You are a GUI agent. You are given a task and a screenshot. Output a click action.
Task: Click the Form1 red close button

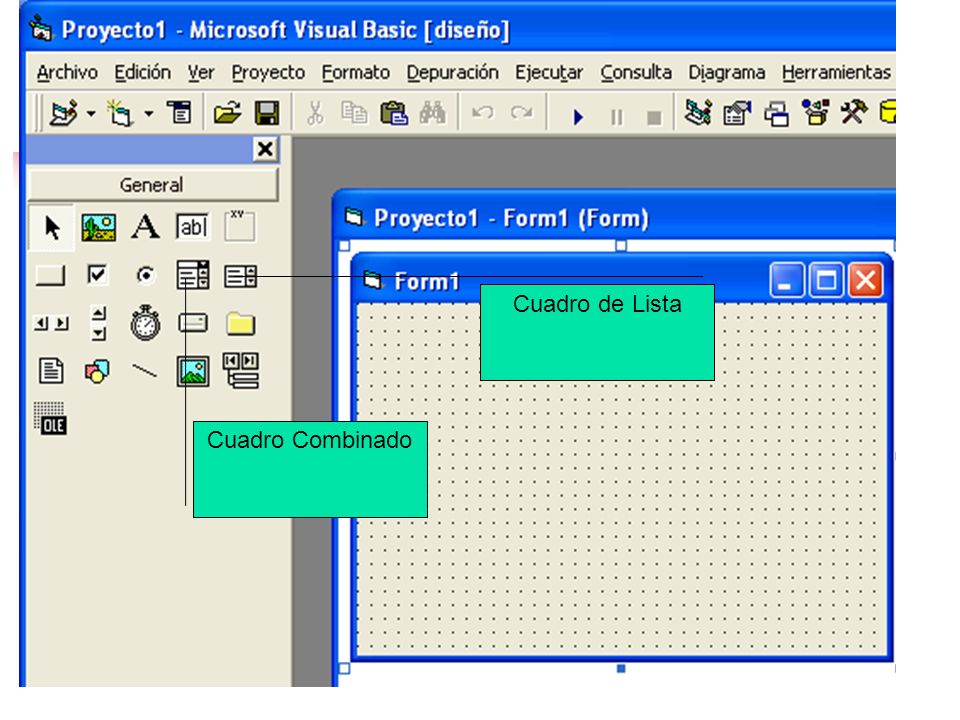(x=866, y=280)
